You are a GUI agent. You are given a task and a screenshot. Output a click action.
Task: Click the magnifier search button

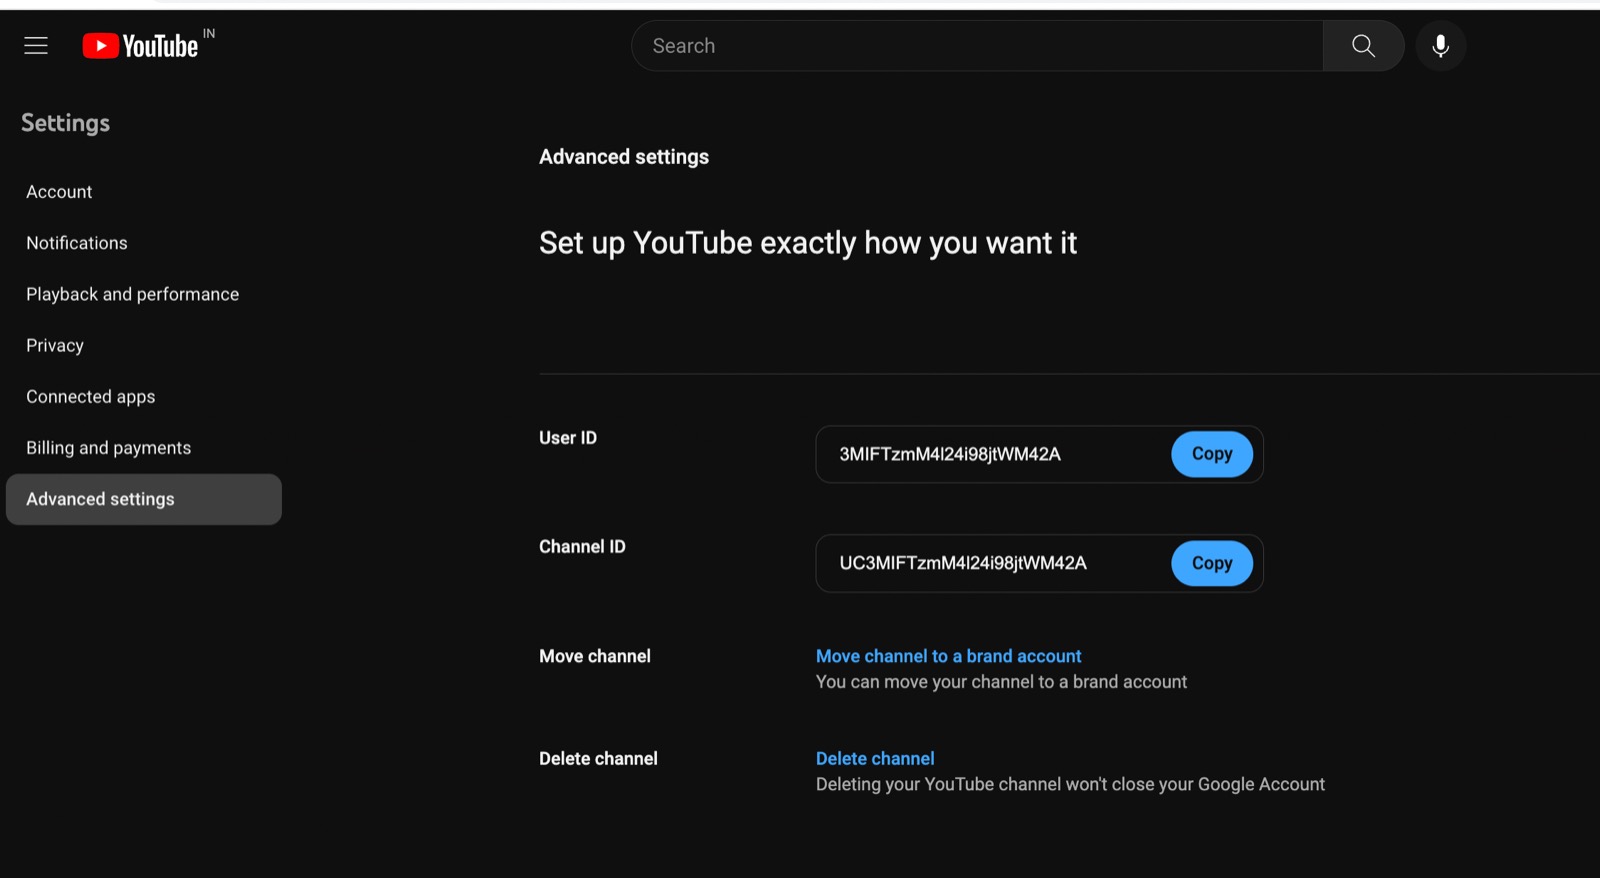(1363, 46)
